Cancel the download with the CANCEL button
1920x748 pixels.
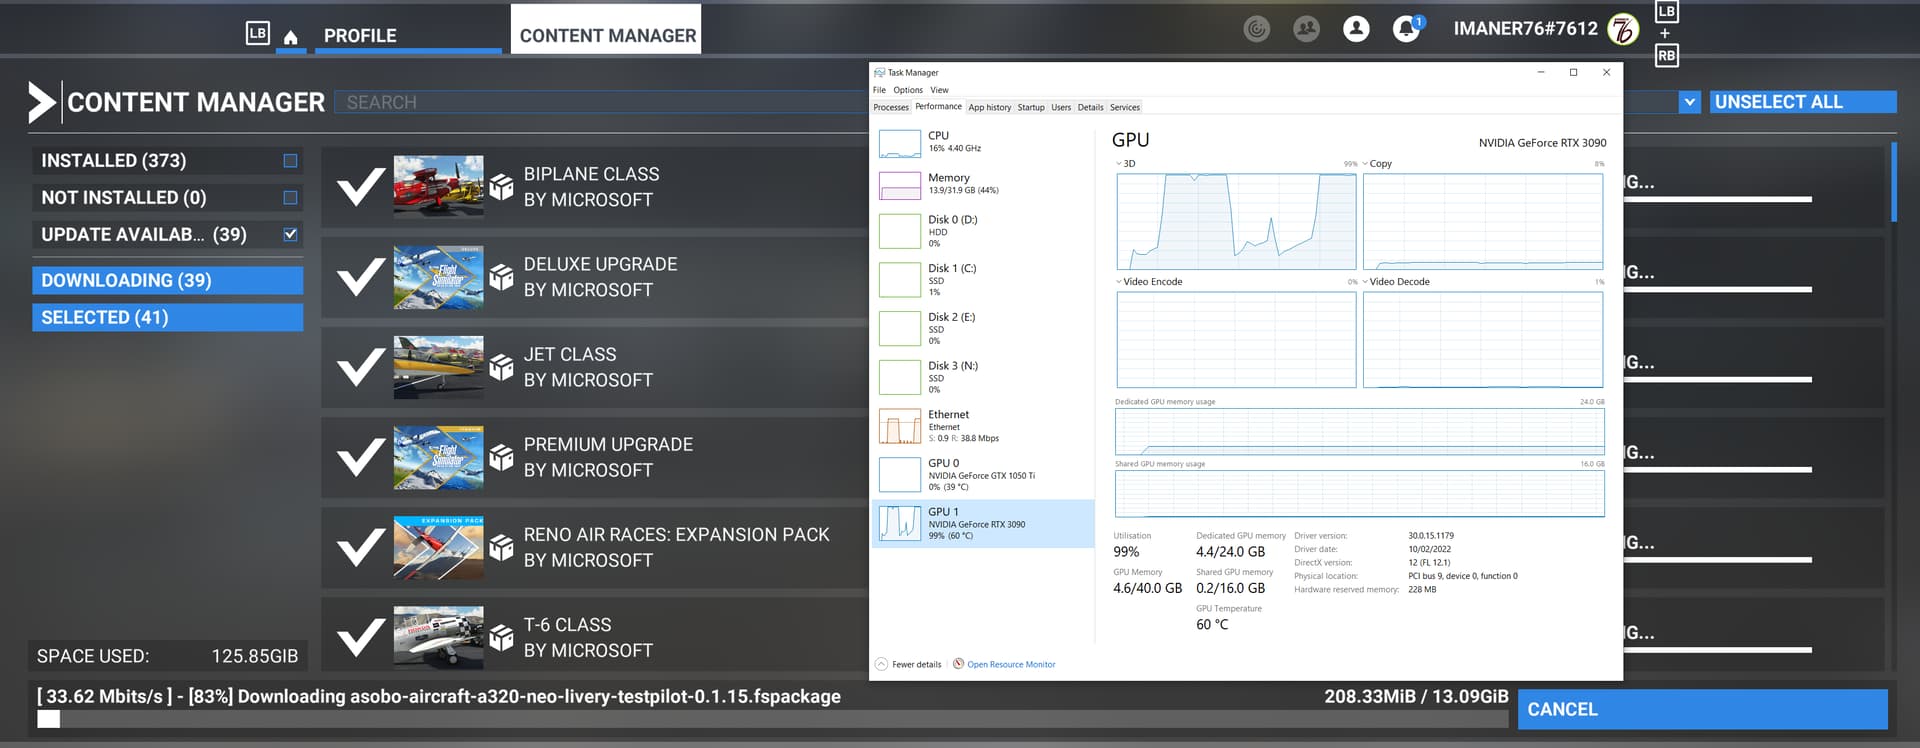click(x=1702, y=709)
